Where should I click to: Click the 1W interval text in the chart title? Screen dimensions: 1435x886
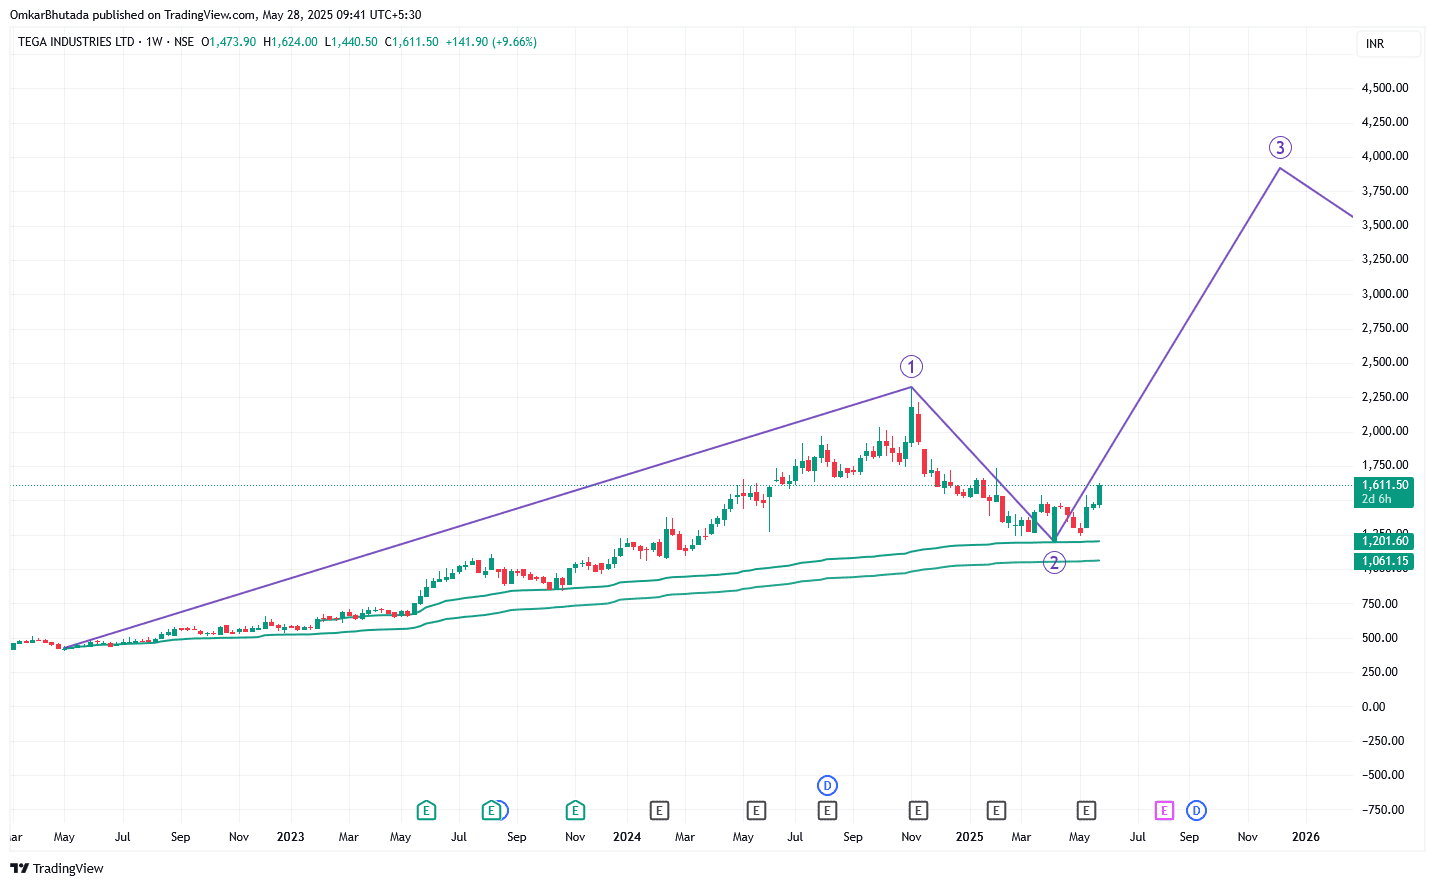click(x=154, y=42)
